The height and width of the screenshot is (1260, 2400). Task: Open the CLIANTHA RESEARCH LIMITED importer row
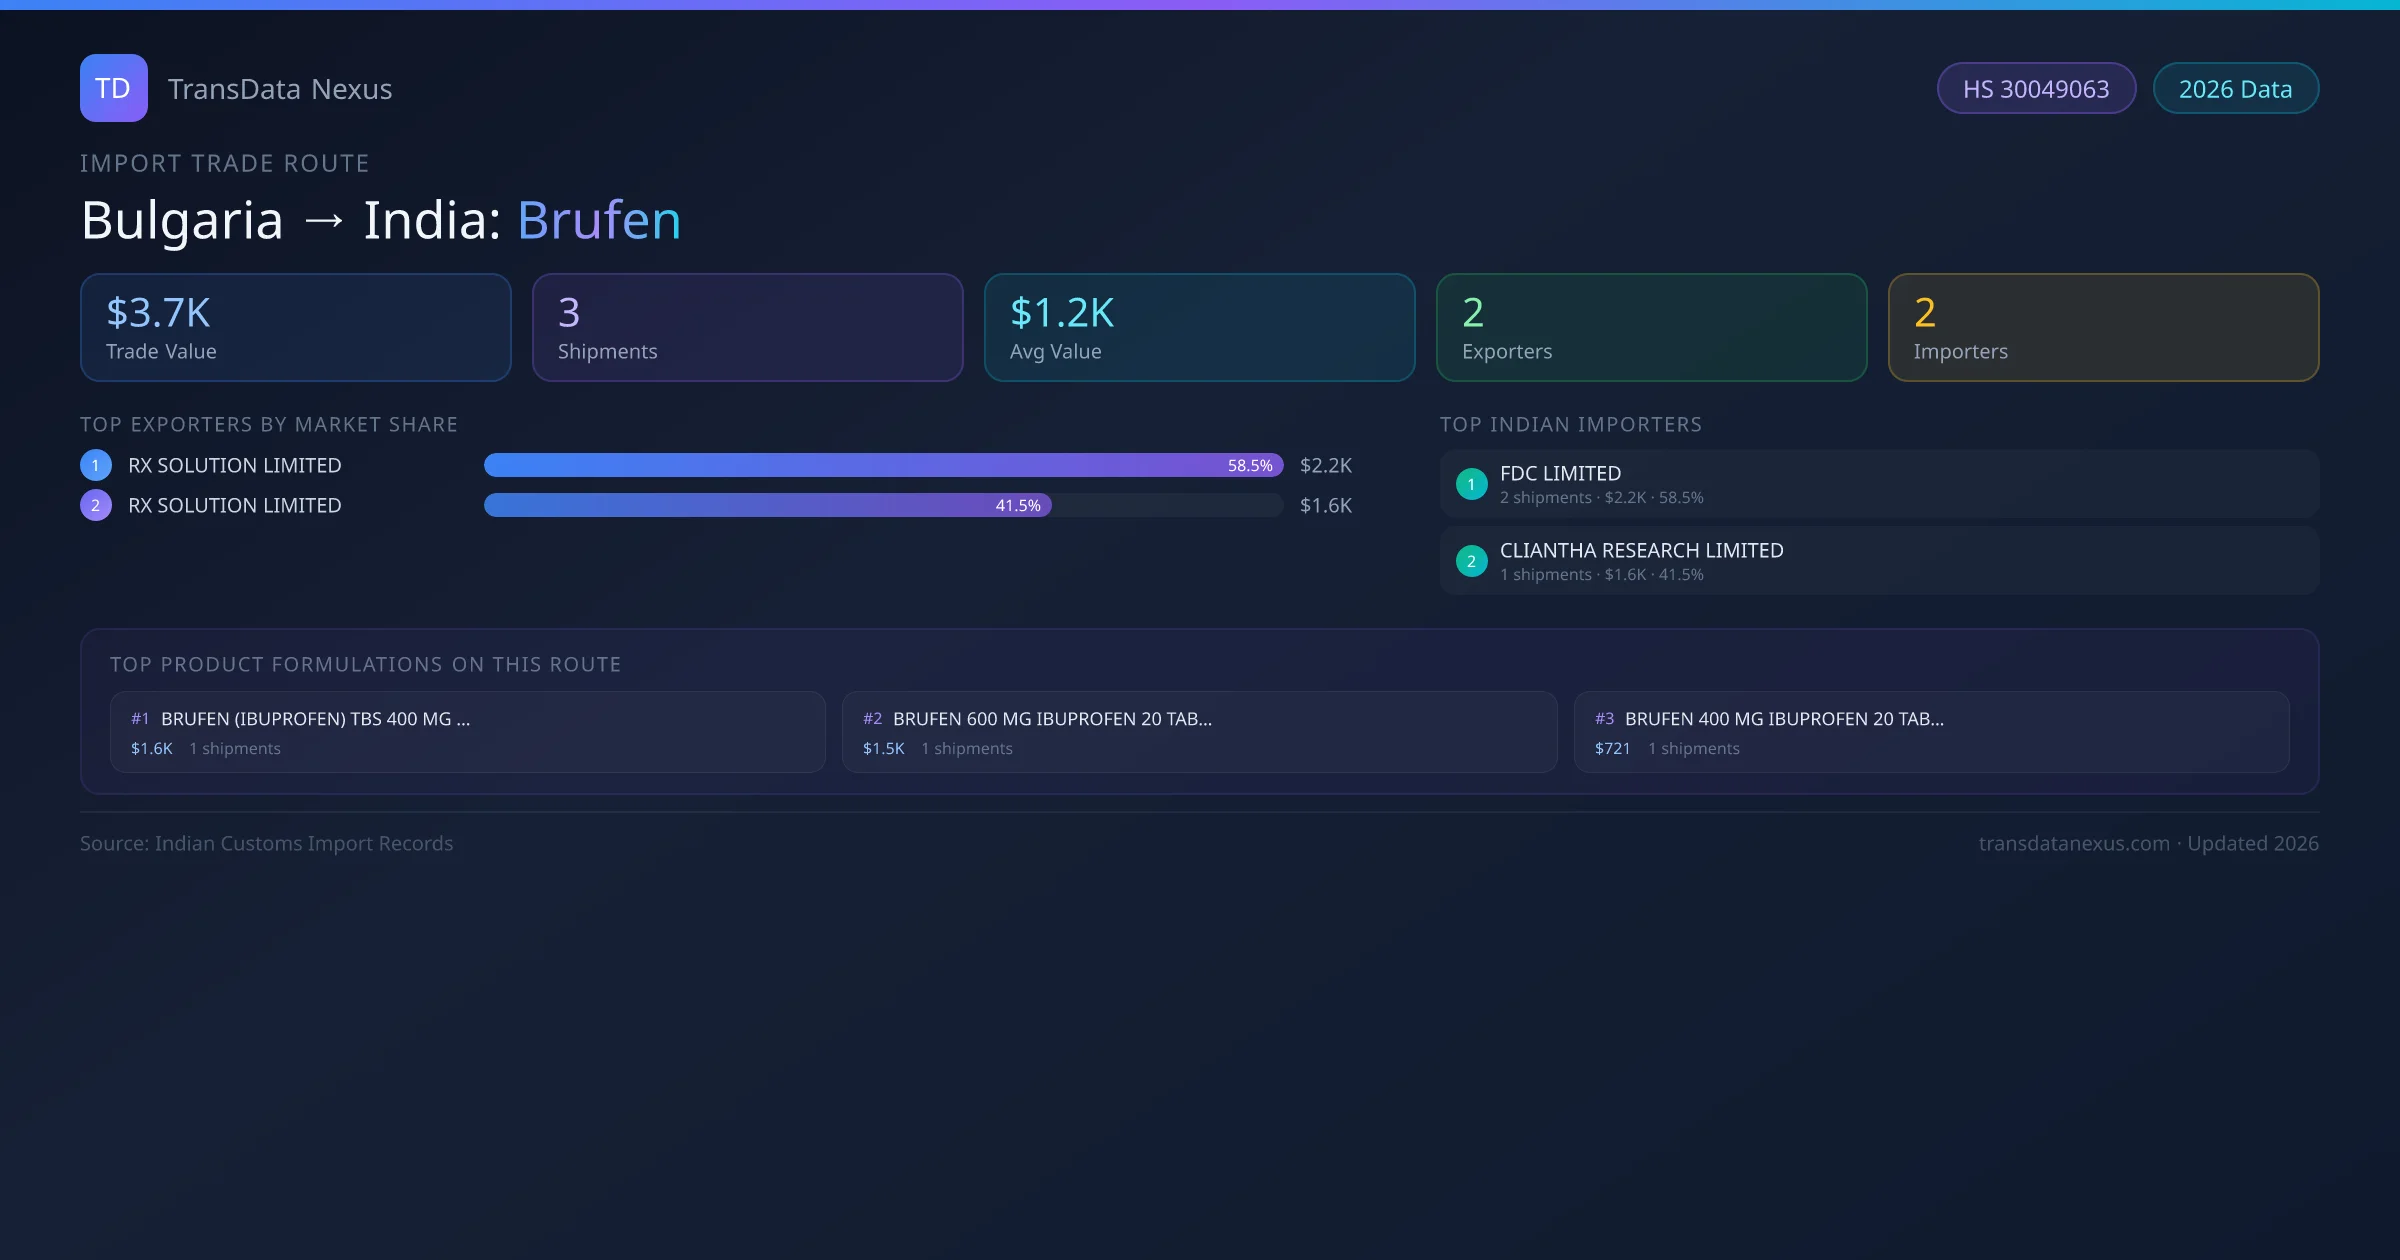pos(1879,561)
